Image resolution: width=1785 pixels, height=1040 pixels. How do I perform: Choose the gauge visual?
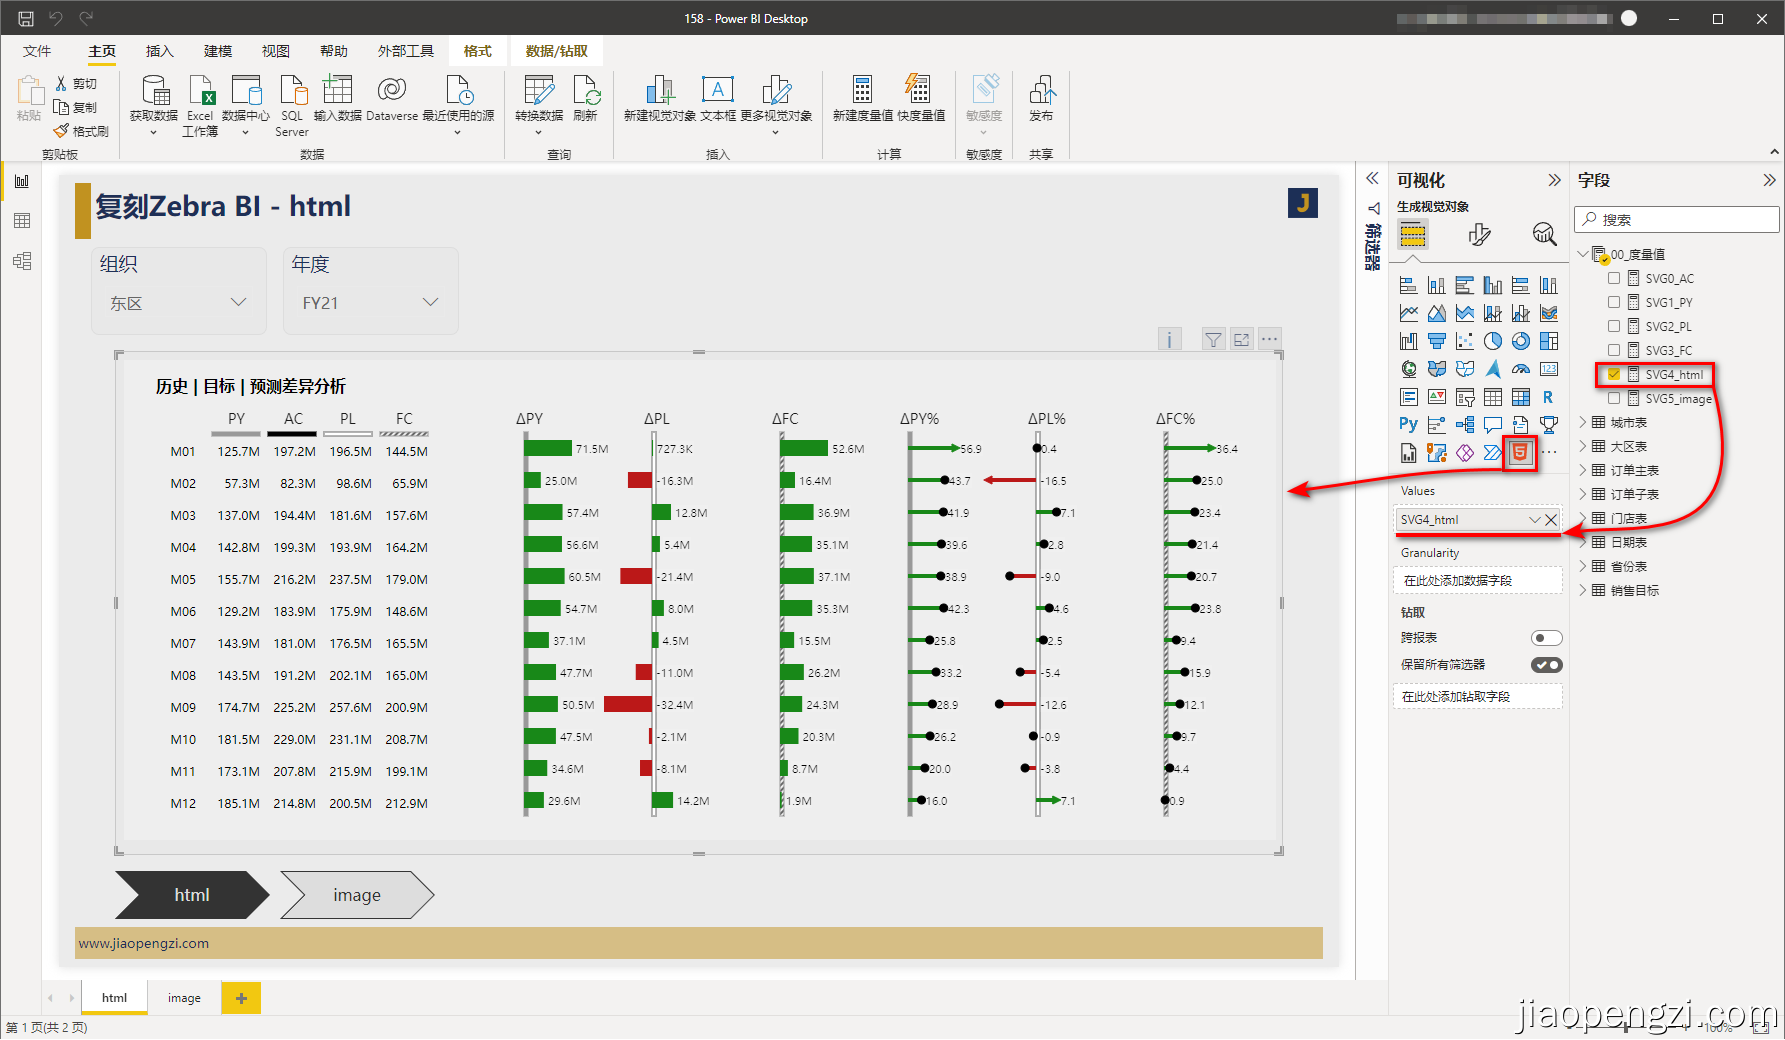coord(1520,368)
